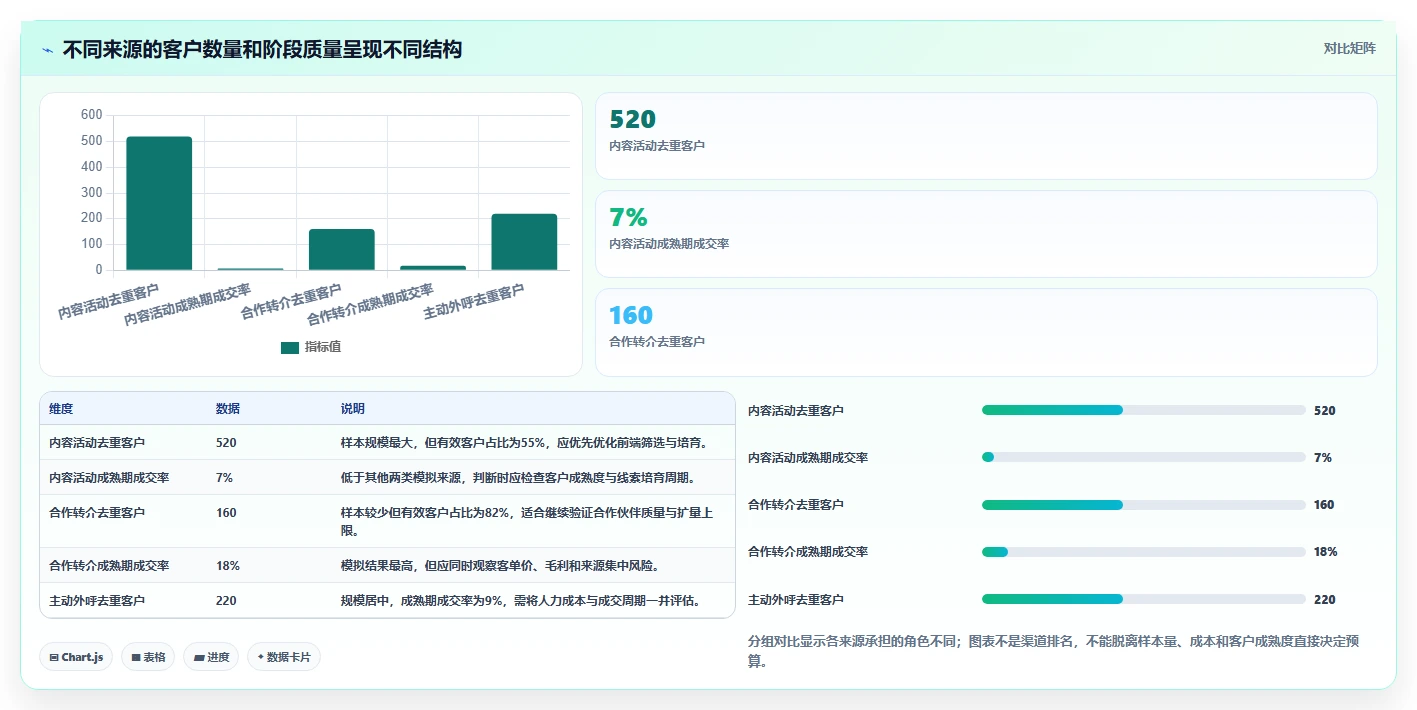Click the table data value 18%
The image size is (1417, 710).
228,565
